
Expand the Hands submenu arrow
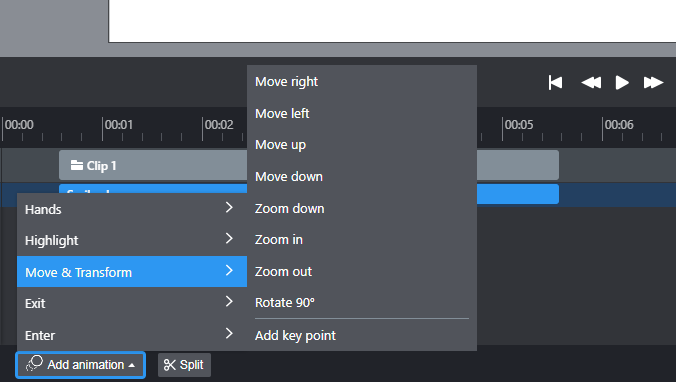point(229,208)
